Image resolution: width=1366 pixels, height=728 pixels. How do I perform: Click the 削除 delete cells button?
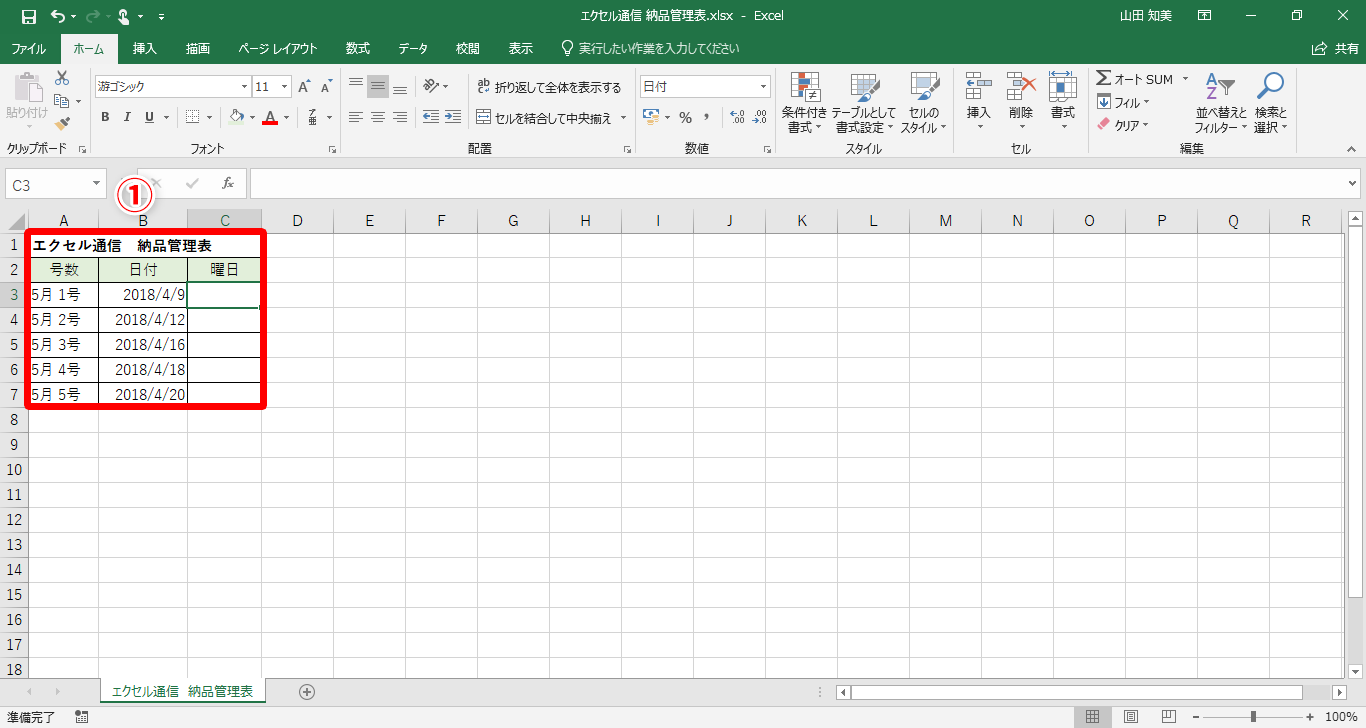coord(1020,104)
